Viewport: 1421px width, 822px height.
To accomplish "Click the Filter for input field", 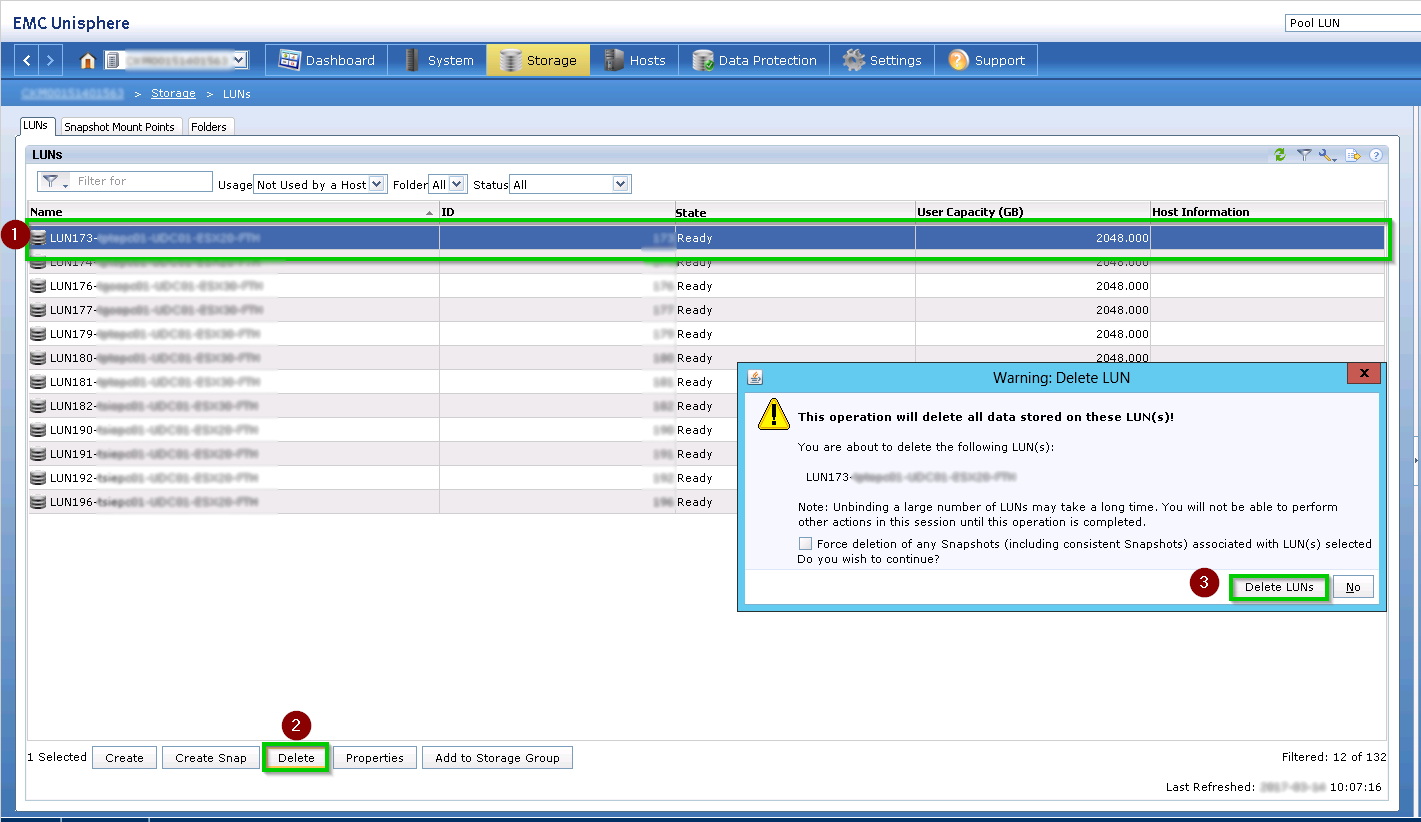I will pyautogui.click(x=142, y=181).
